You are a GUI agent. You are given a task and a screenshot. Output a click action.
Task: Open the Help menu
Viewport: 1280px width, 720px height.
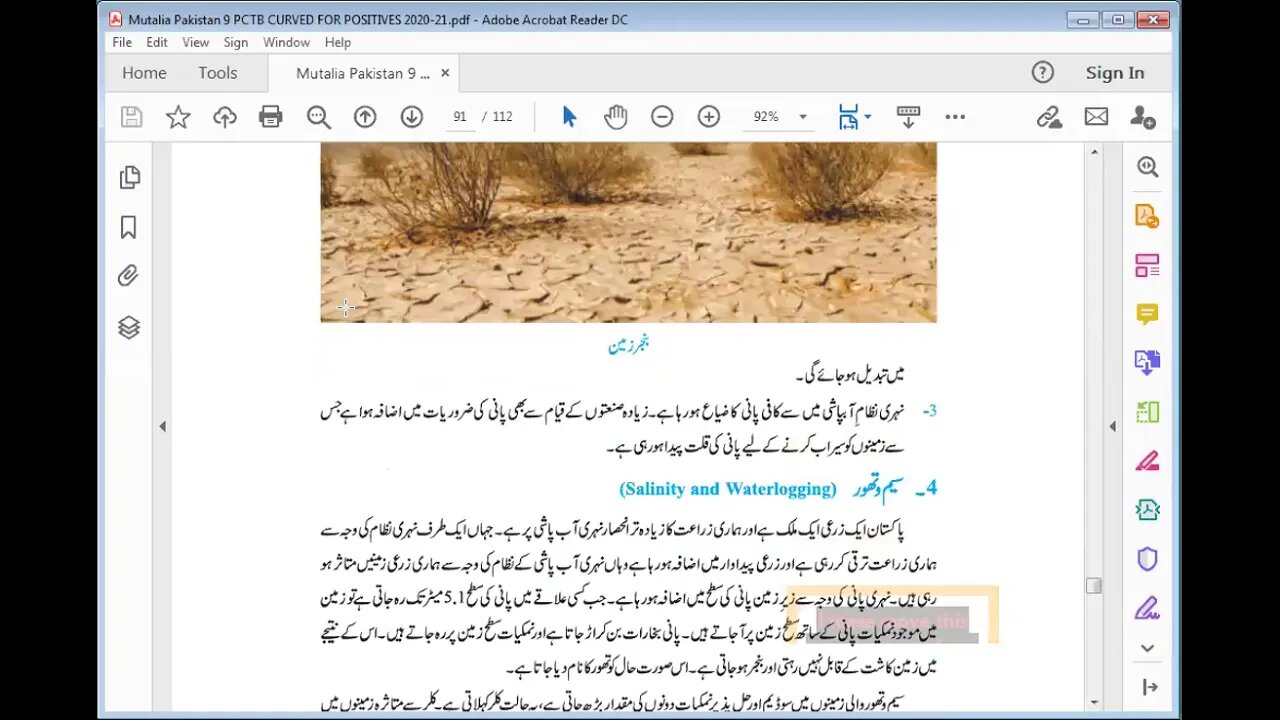(x=338, y=42)
